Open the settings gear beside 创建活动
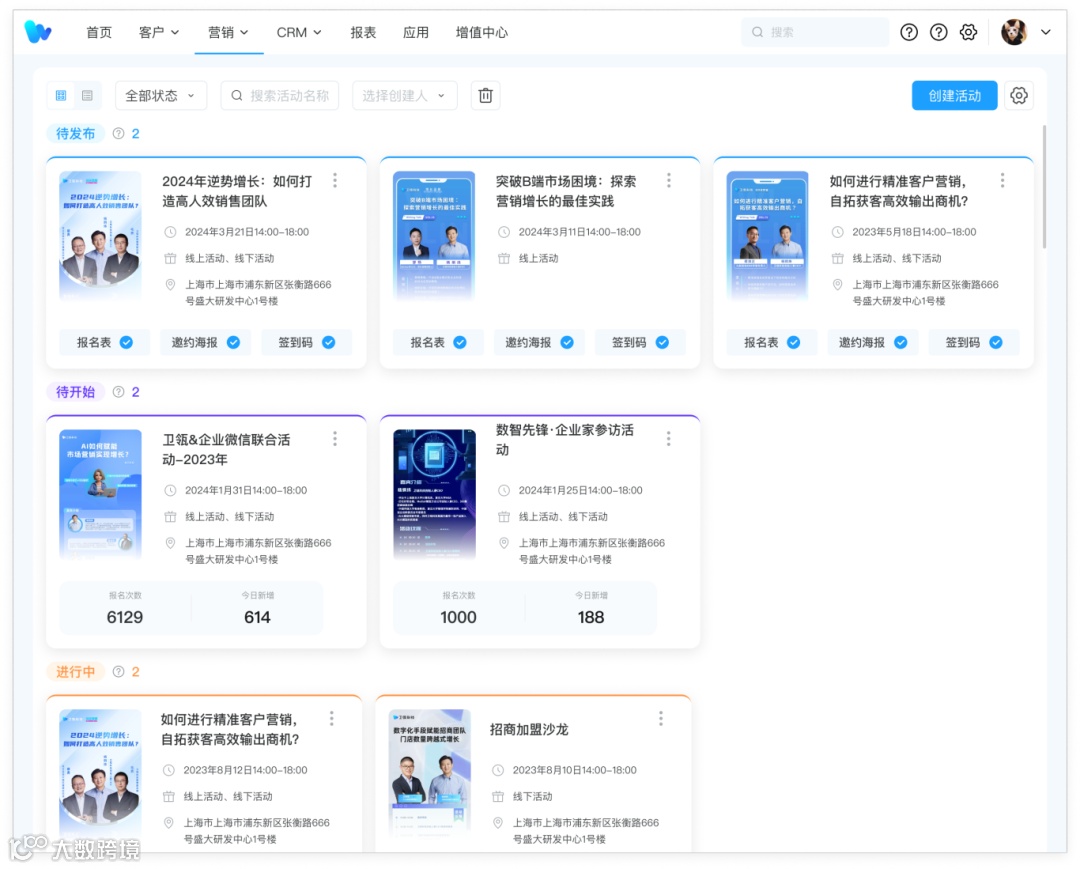The height and width of the screenshot is (869, 1080). (x=1019, y=96)
